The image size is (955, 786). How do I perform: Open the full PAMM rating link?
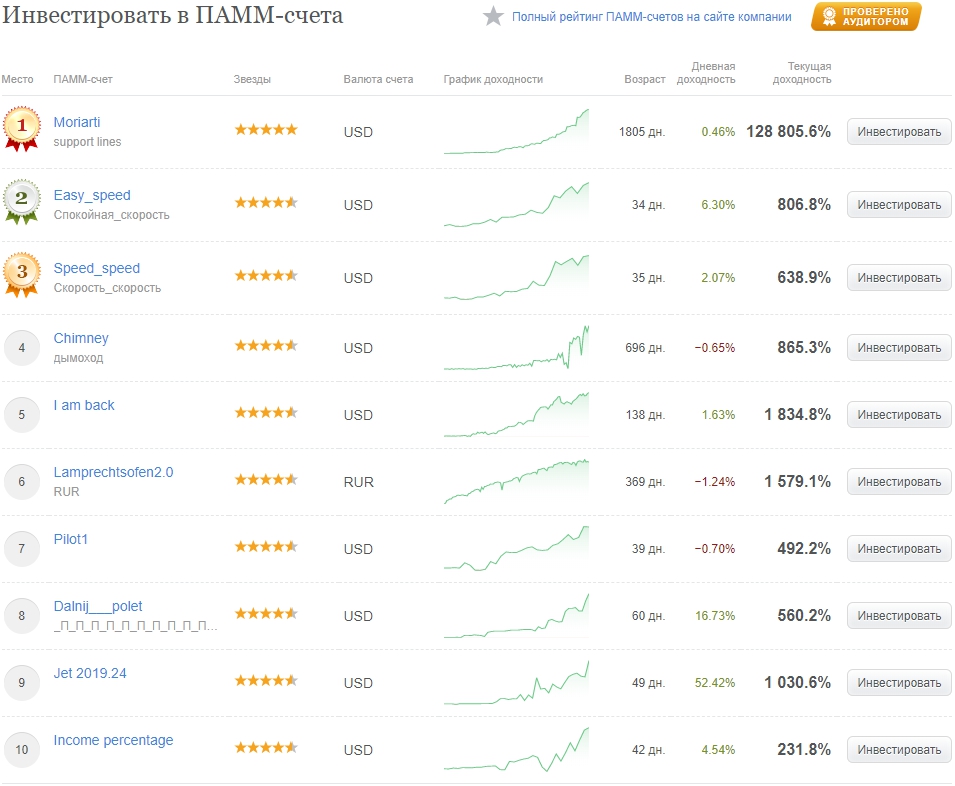click(x=651, y=17)
